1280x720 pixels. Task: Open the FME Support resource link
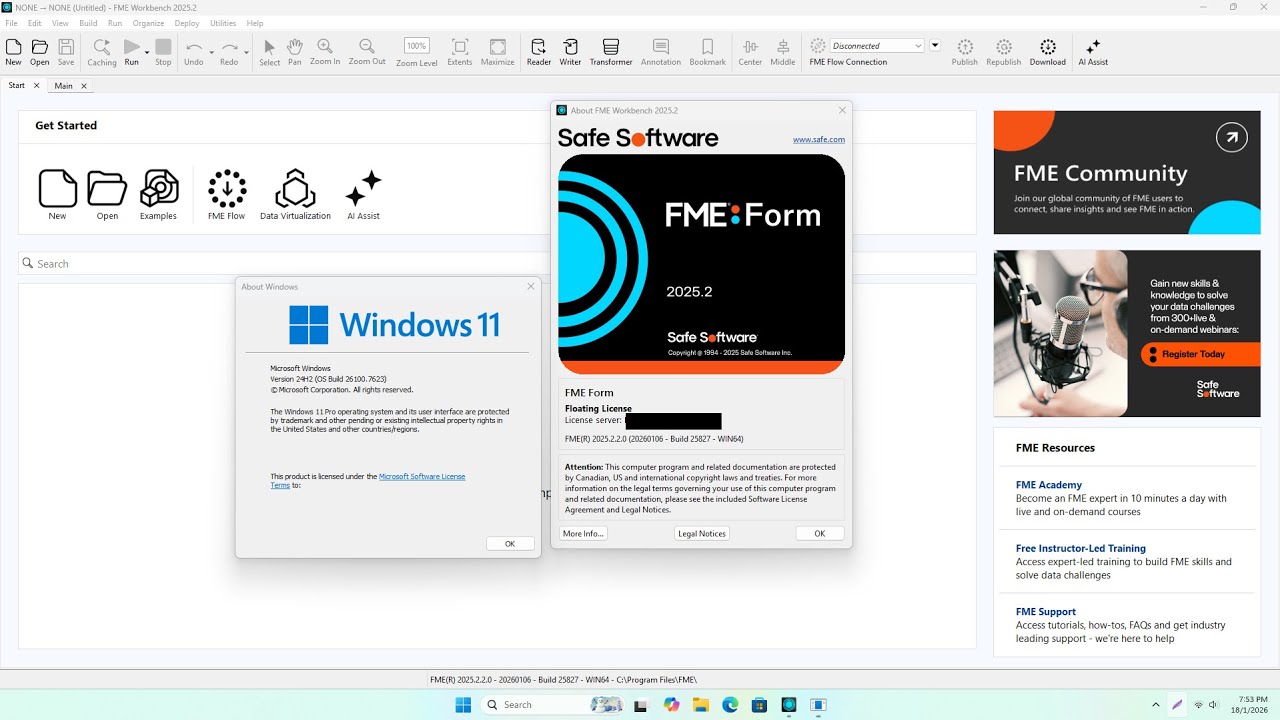1046,611
